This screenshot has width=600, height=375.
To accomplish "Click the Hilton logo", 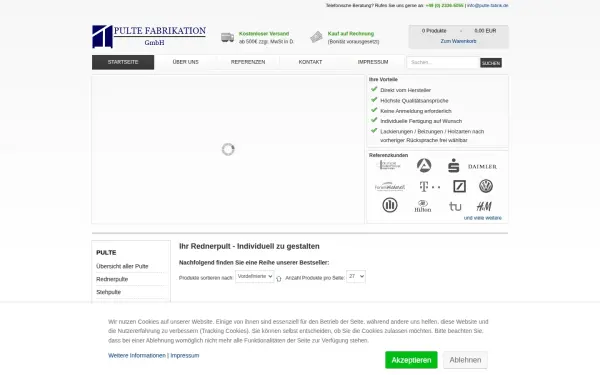I will pos(423,206).
